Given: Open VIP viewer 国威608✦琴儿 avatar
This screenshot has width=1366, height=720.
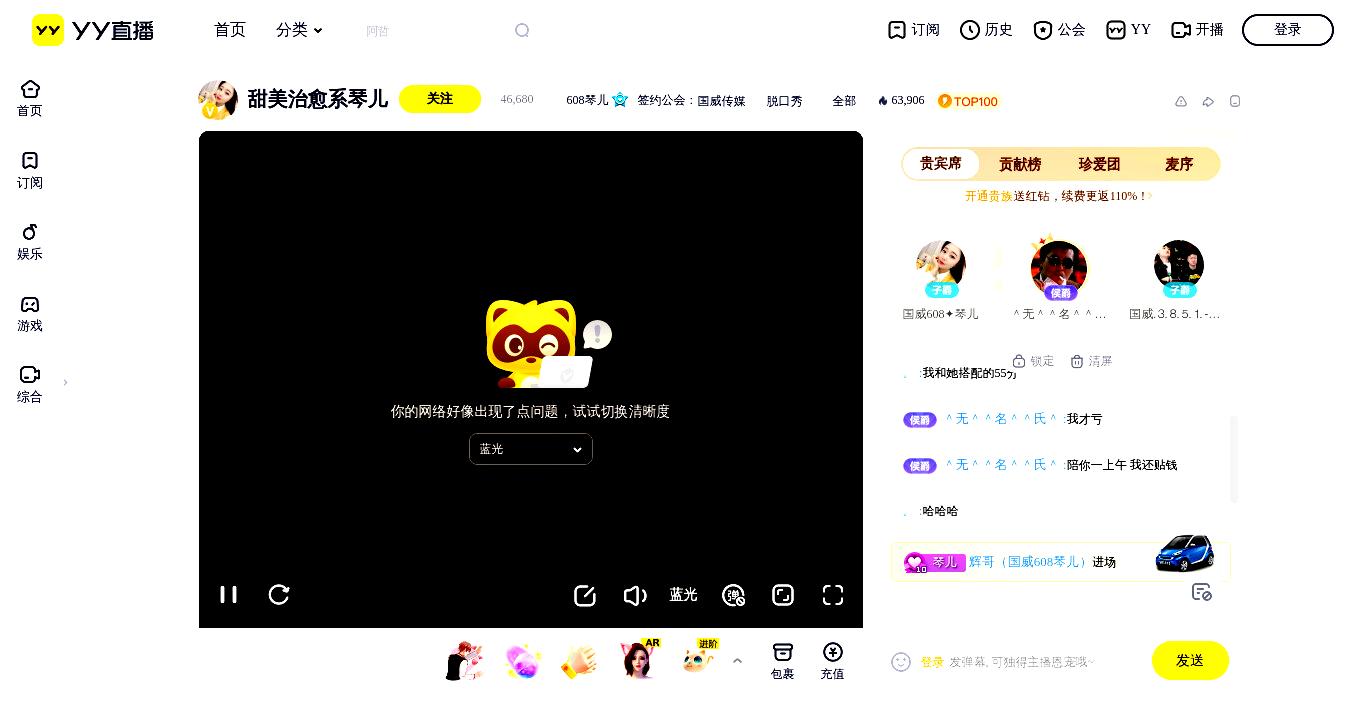Looking at the screenshot, I should click(x=941, y=267).
